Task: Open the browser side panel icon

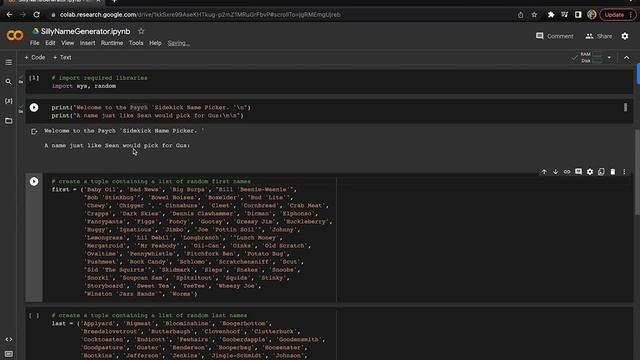Action: tap(578, 15)
